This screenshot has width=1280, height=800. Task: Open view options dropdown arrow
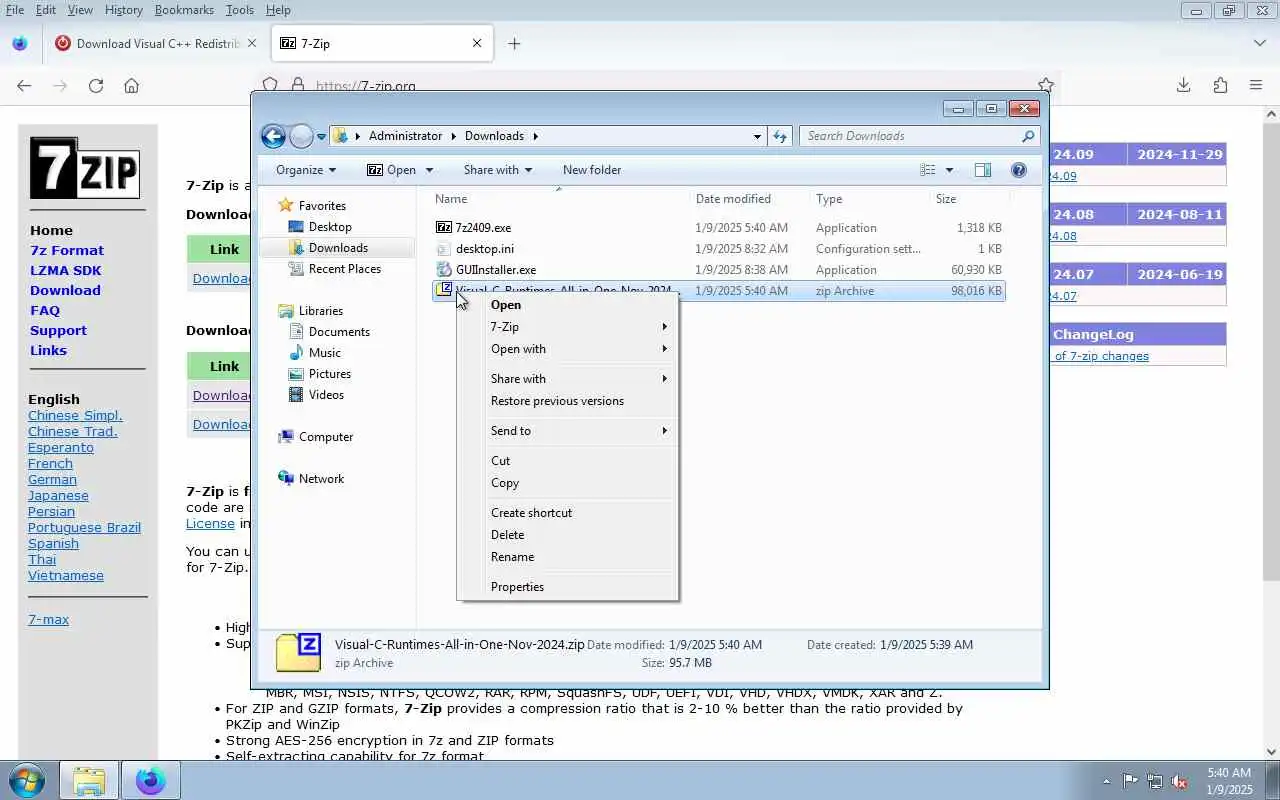949,170
